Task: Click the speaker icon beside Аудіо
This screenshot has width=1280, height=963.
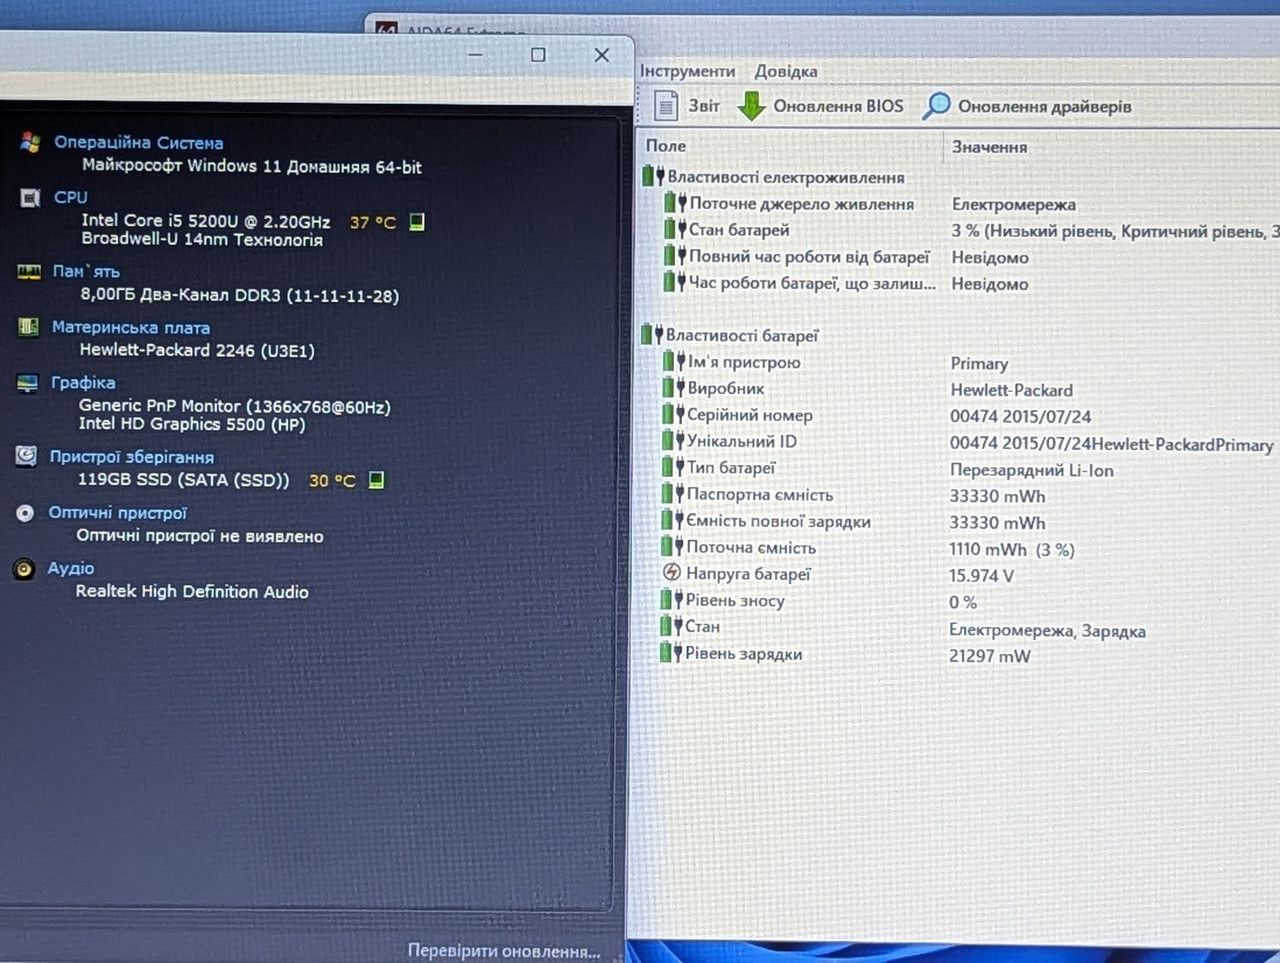Action: coord(24,569)
